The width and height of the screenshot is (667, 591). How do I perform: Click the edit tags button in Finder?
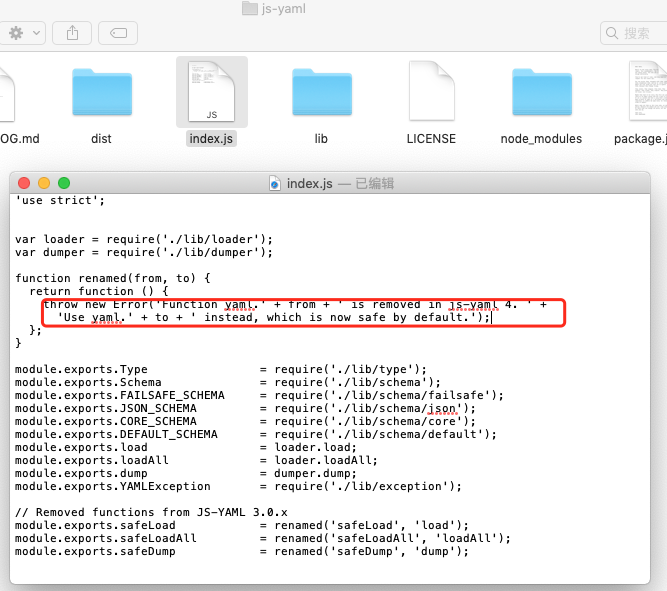[118, 33]
